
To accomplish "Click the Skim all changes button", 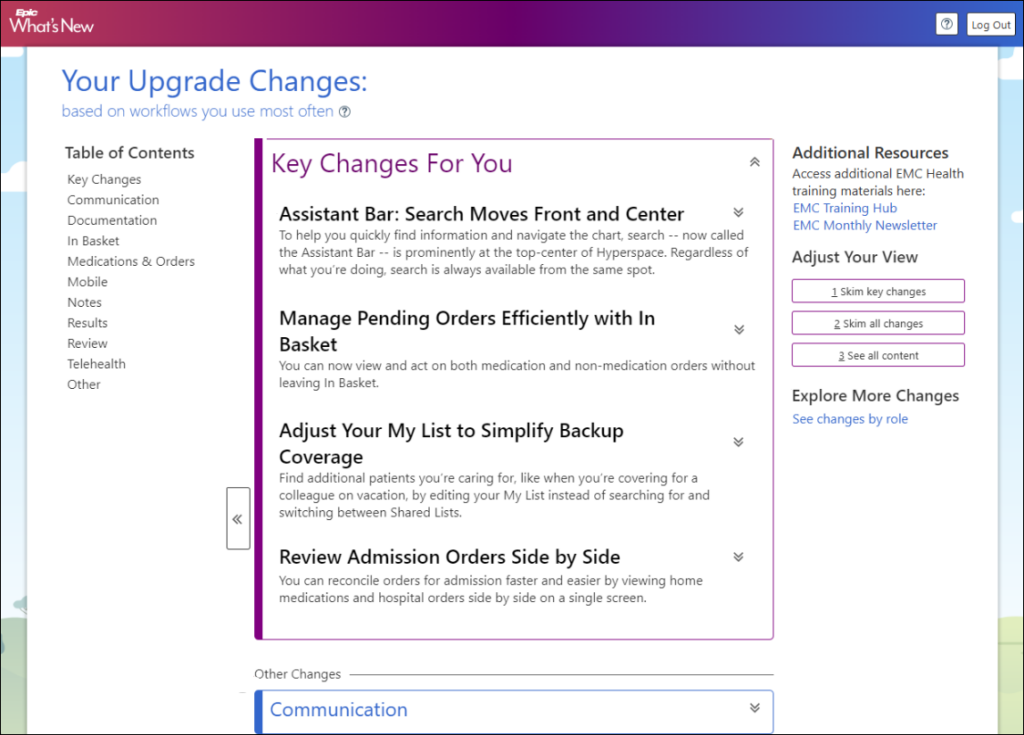I will tap(877, 322).
